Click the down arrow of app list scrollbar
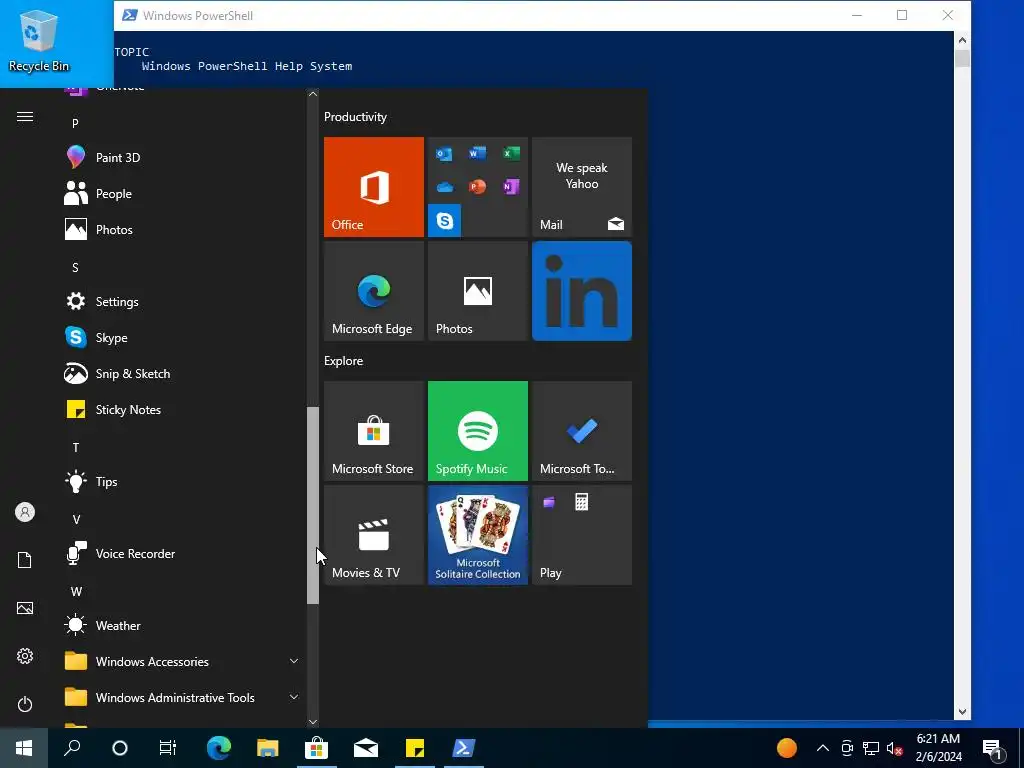This screenshot has width=1024, height=768. click(313, 722)
